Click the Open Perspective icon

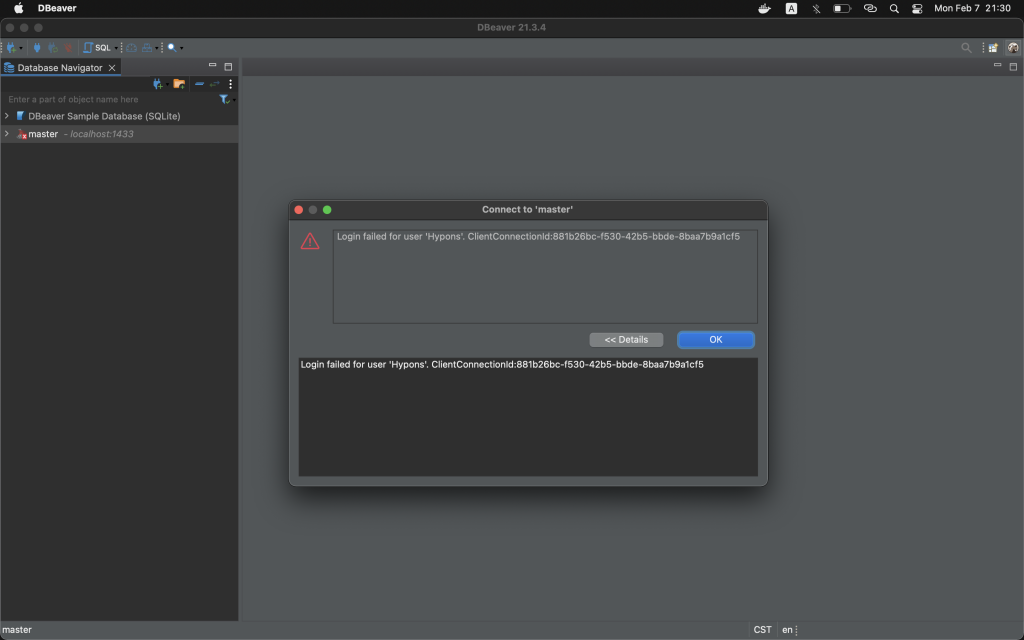[x=993, y=48]
